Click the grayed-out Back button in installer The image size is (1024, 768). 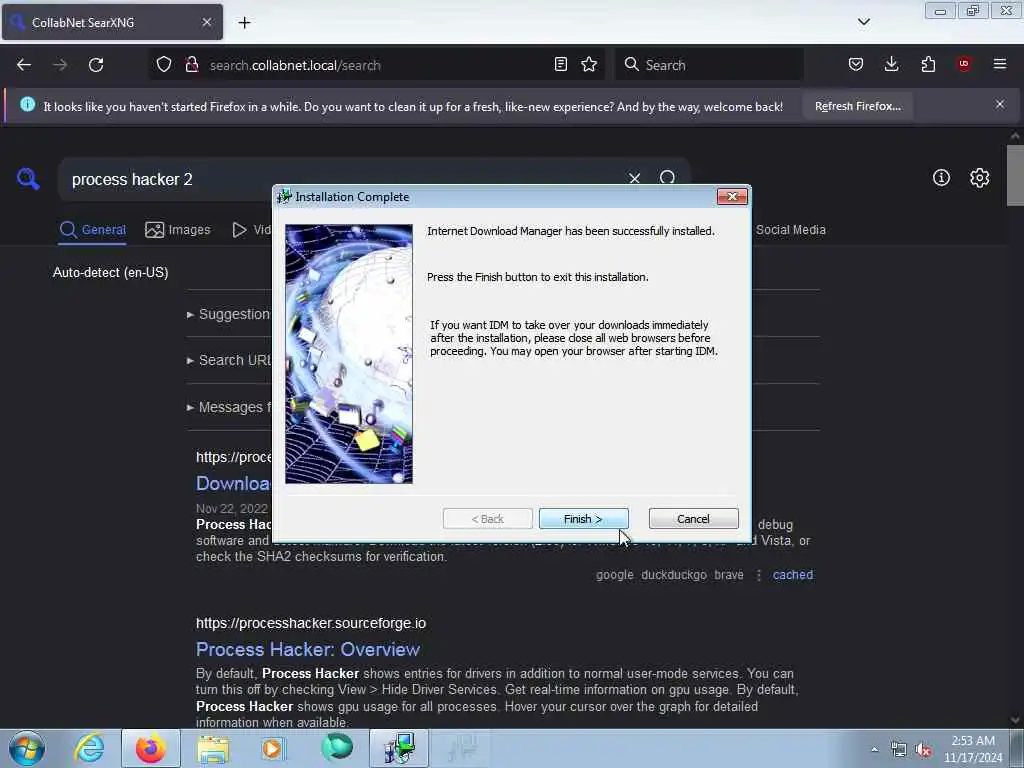(x=487, y=519)
